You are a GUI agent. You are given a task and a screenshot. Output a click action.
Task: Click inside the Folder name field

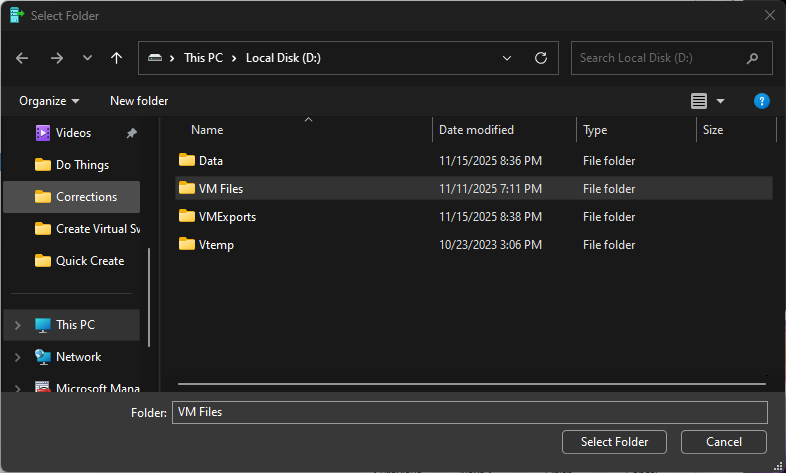[x=469, y=412]
